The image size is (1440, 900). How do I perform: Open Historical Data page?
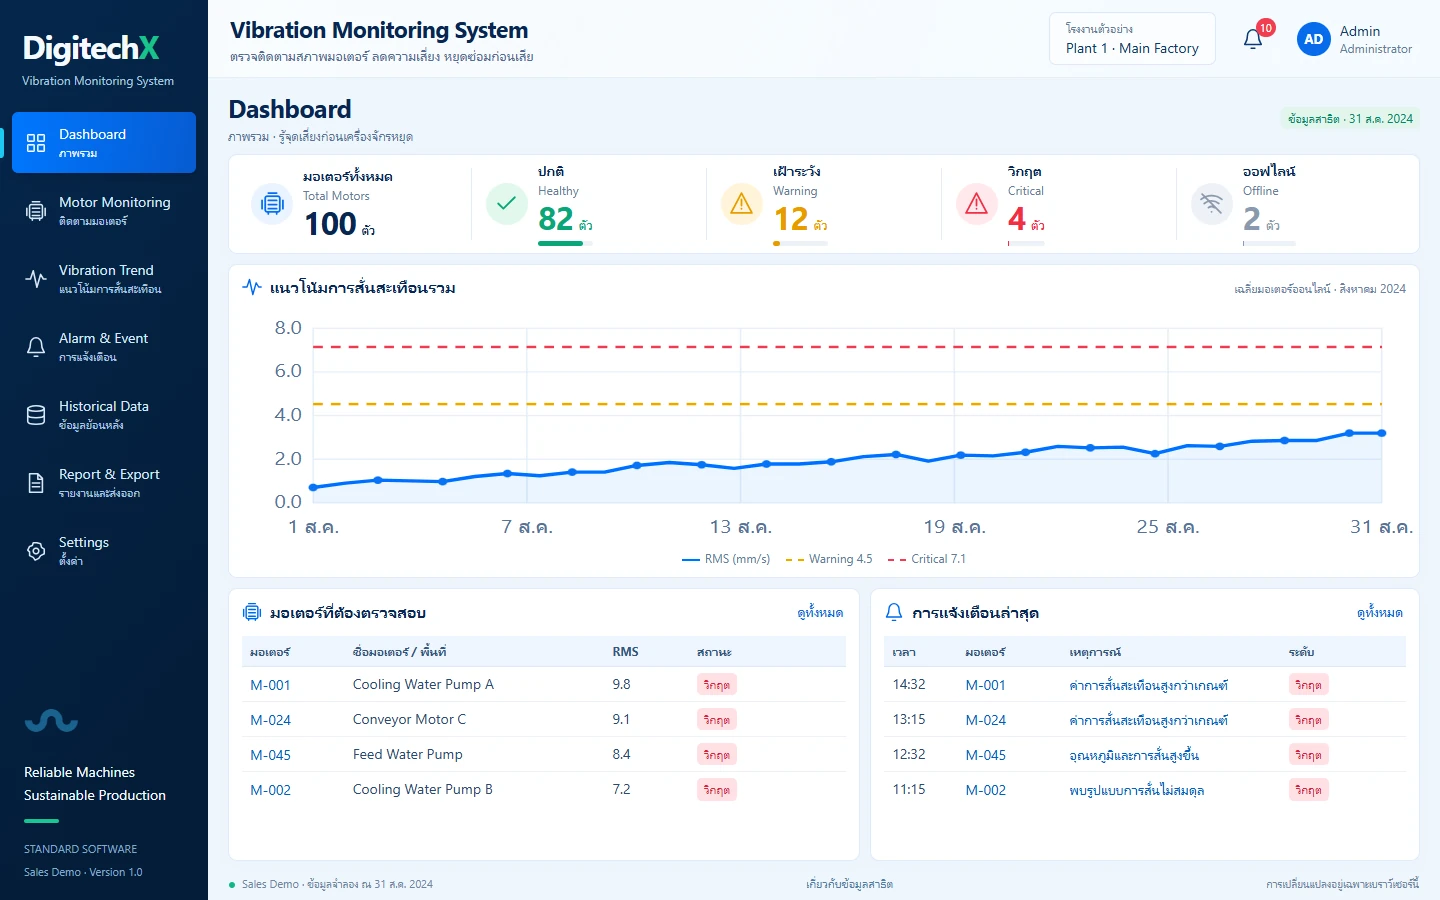(104, 414)
